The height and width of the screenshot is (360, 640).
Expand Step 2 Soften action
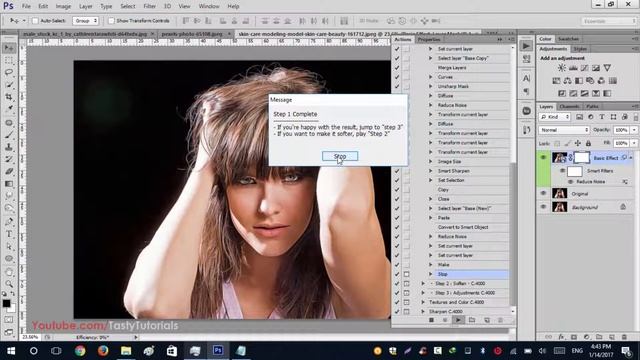423,284
